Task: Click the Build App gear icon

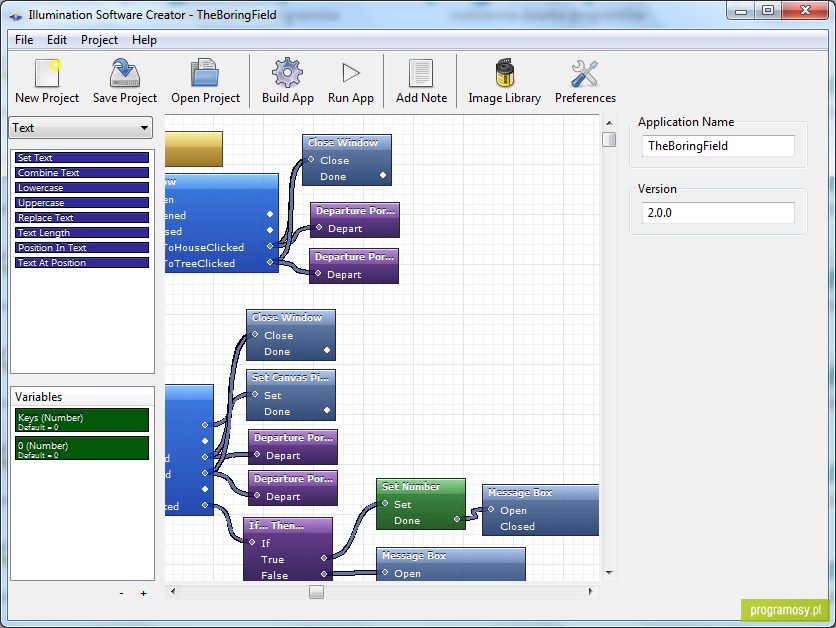Action: pos(287,73)
